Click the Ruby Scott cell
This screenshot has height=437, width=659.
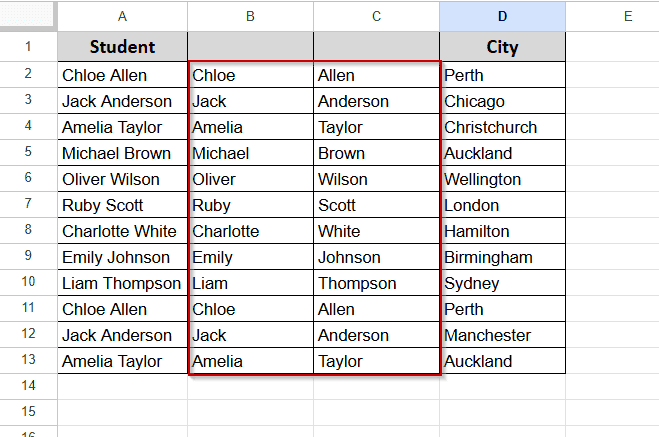(x=122, y=205)
